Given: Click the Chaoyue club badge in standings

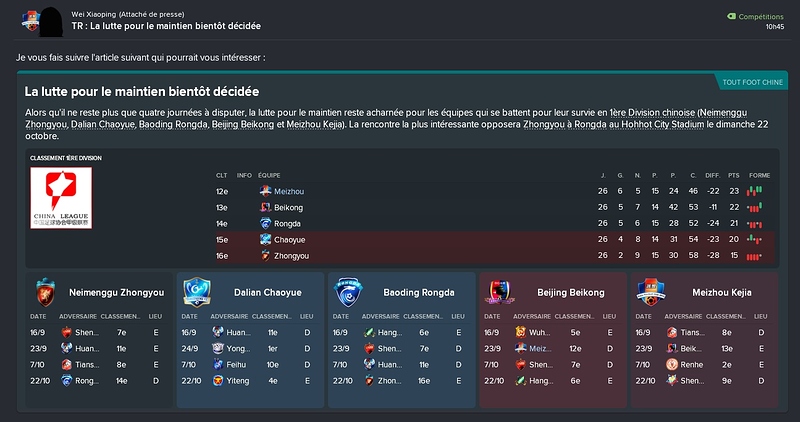Looking at the screenshot, I should [265, 239].
